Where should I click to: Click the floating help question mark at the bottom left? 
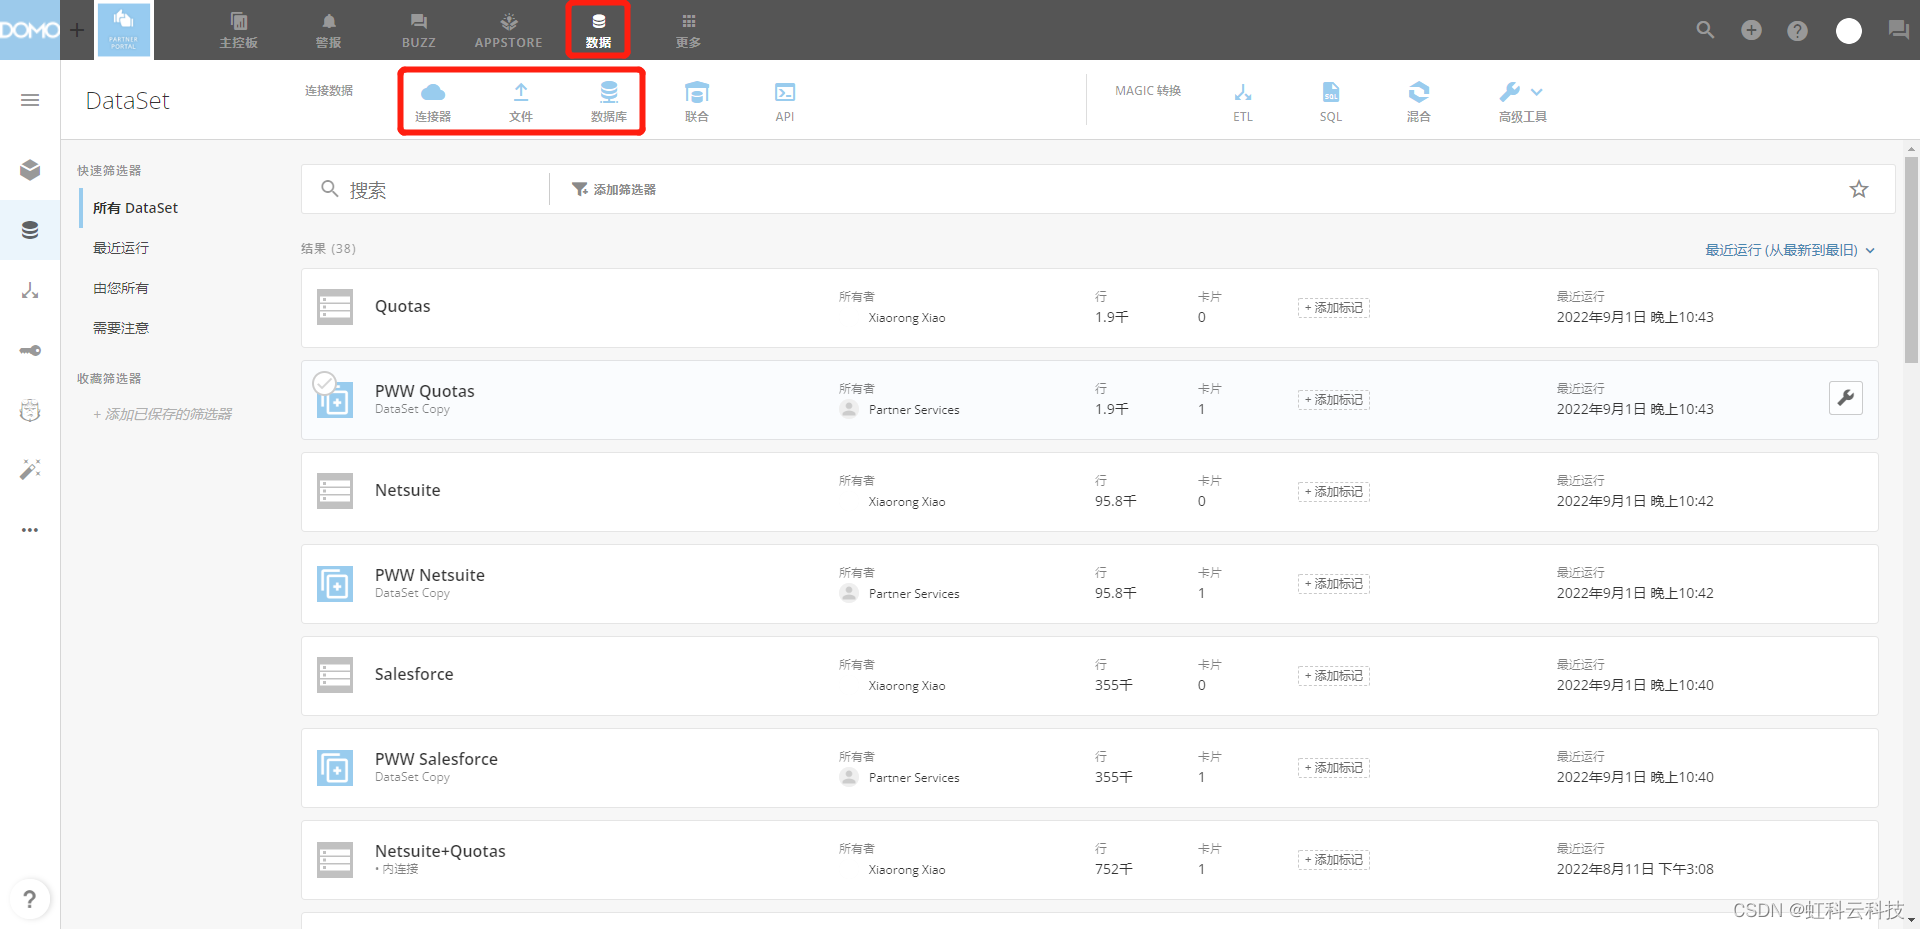pyautogui.click(x=30, y=899)
